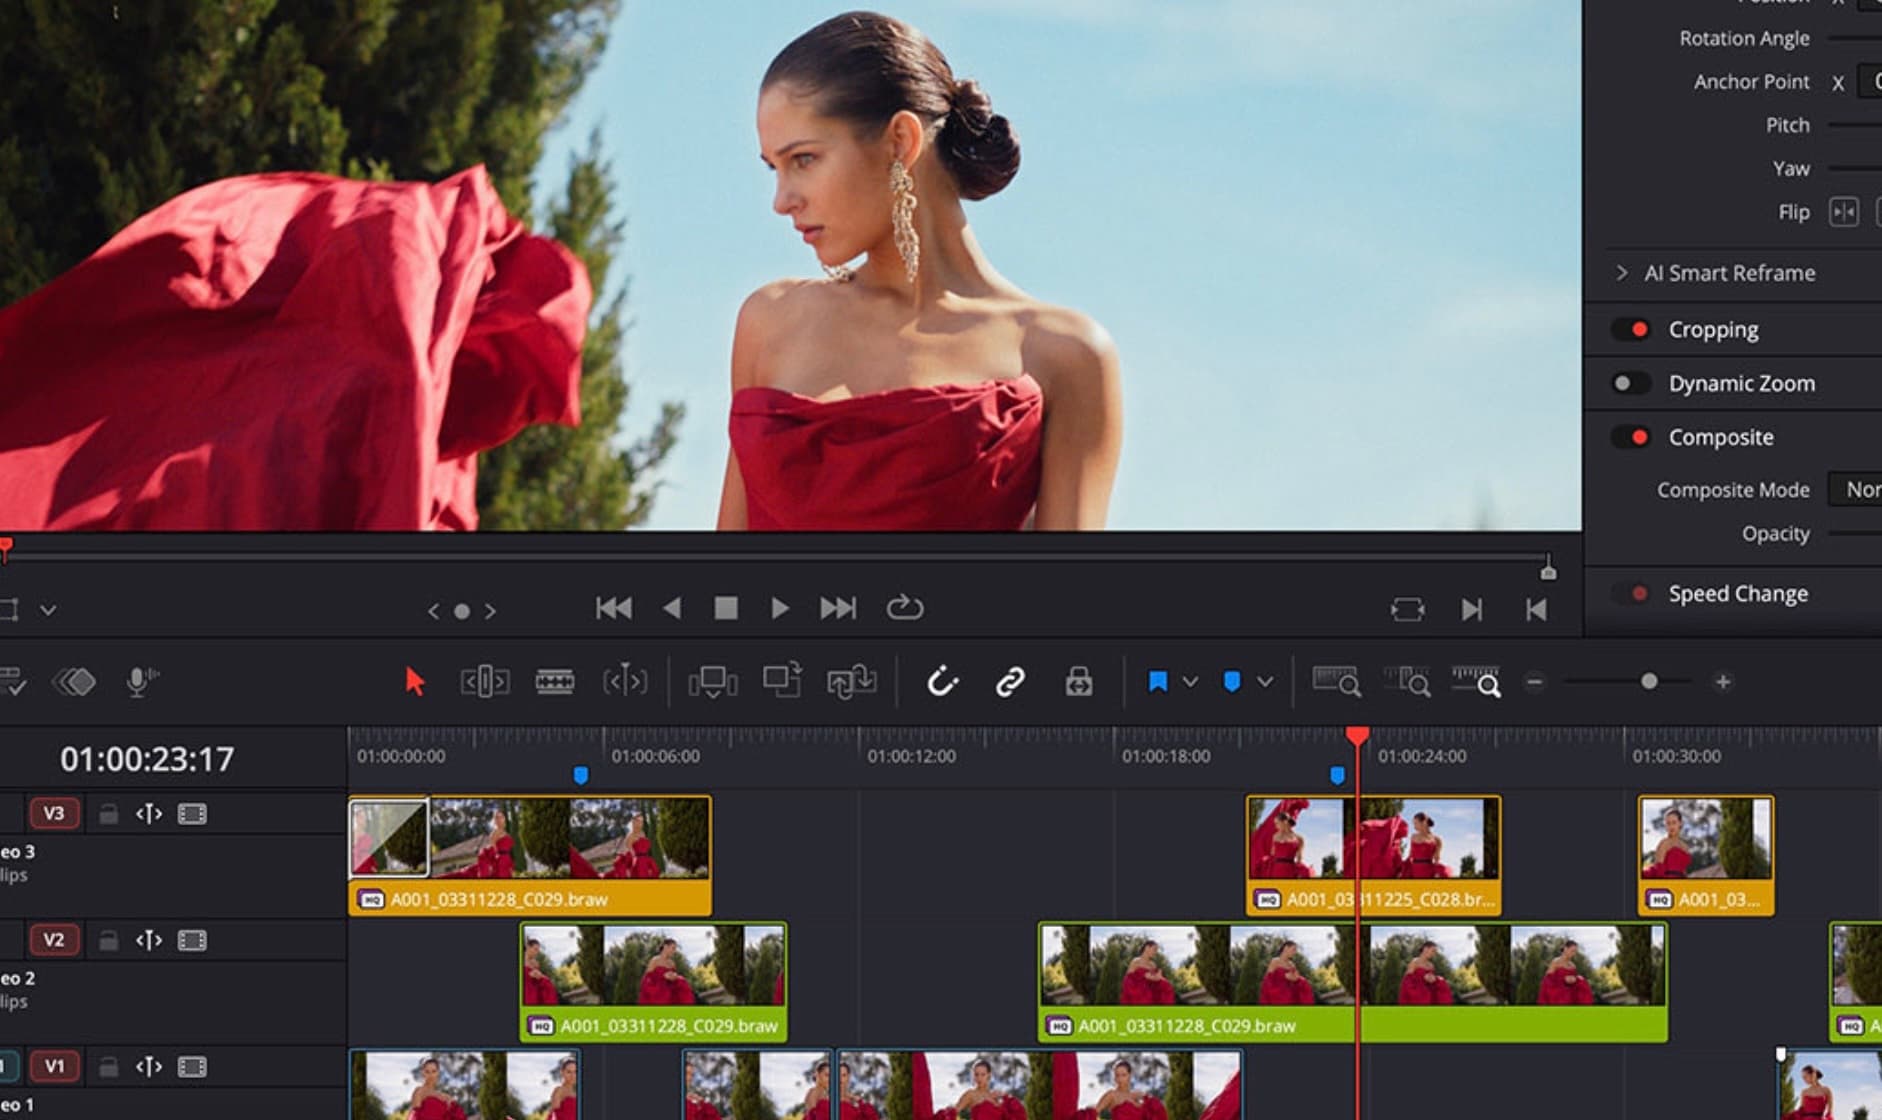Go to previous edit point
Image resolution: width=1882 pixels, height=1120 pixels.
[x=1537, y=609]
